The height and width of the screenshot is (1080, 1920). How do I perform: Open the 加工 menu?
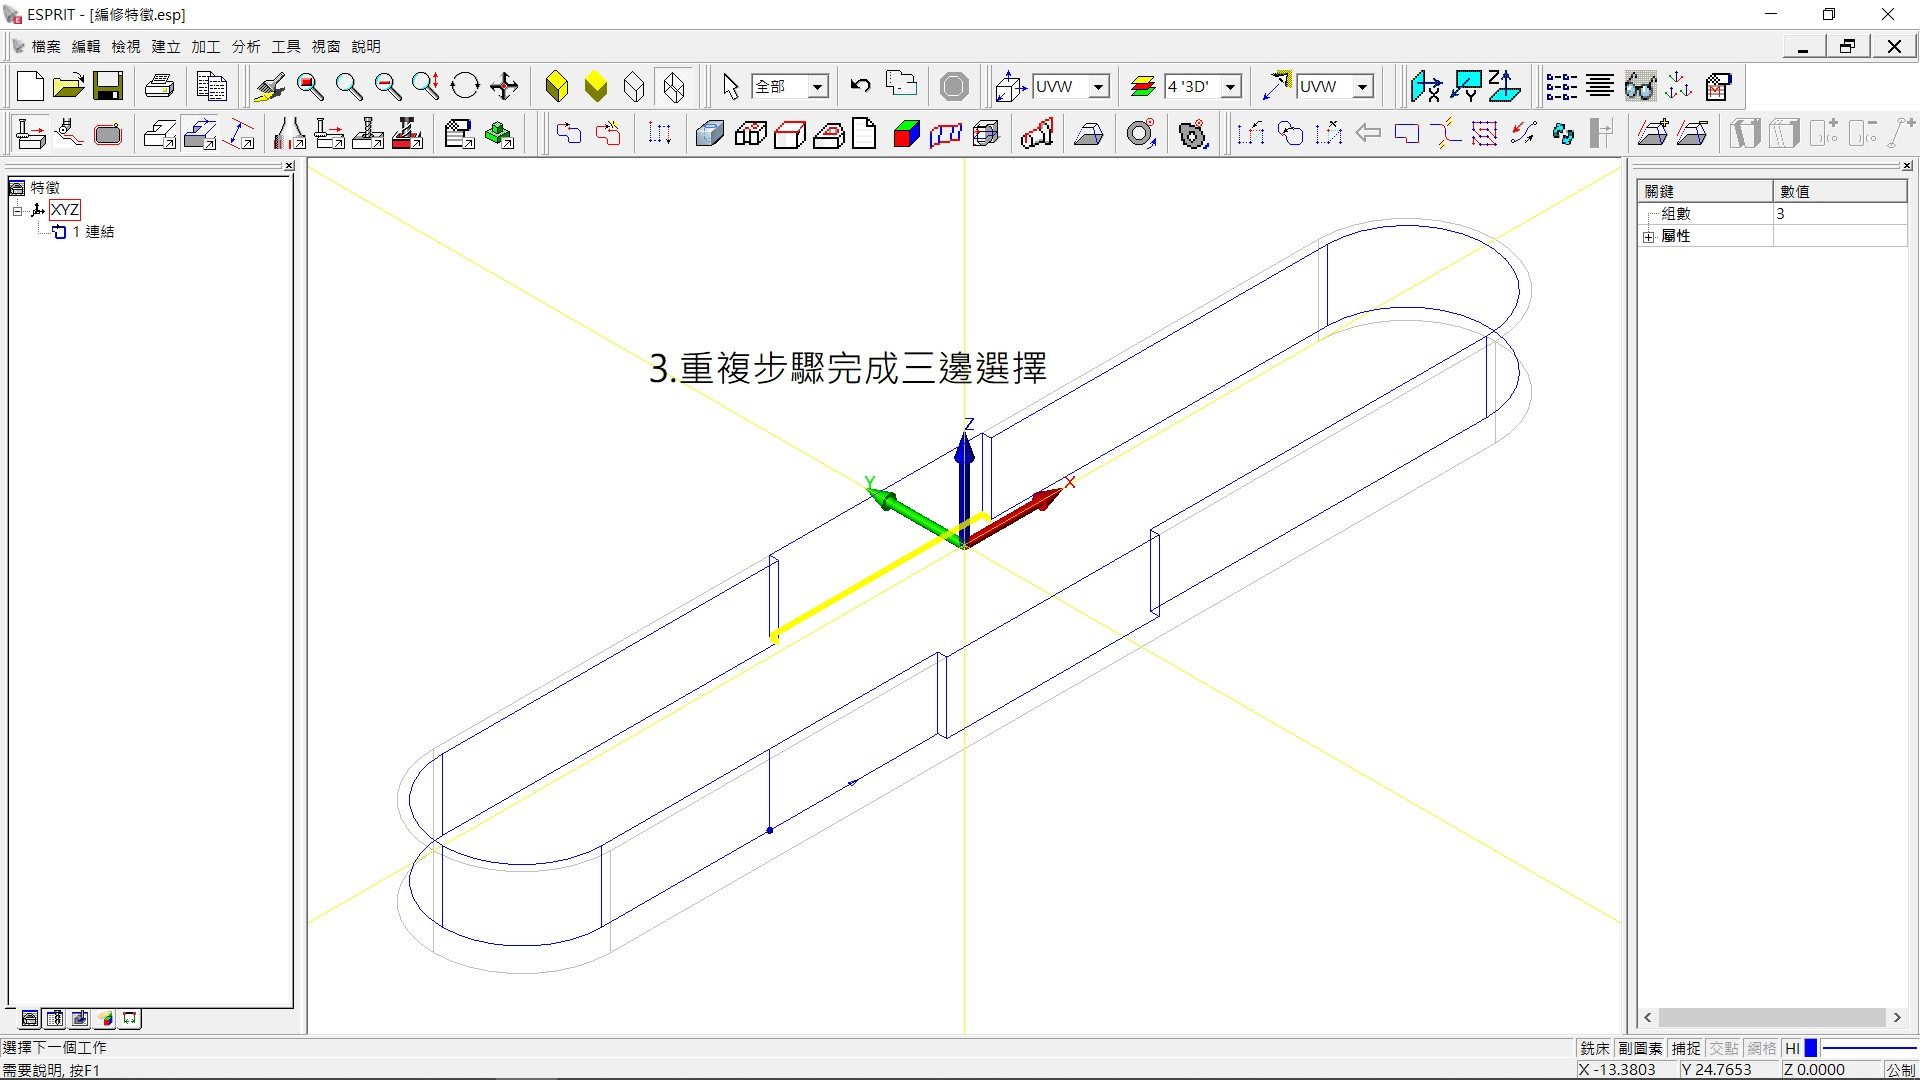[205, 46]
